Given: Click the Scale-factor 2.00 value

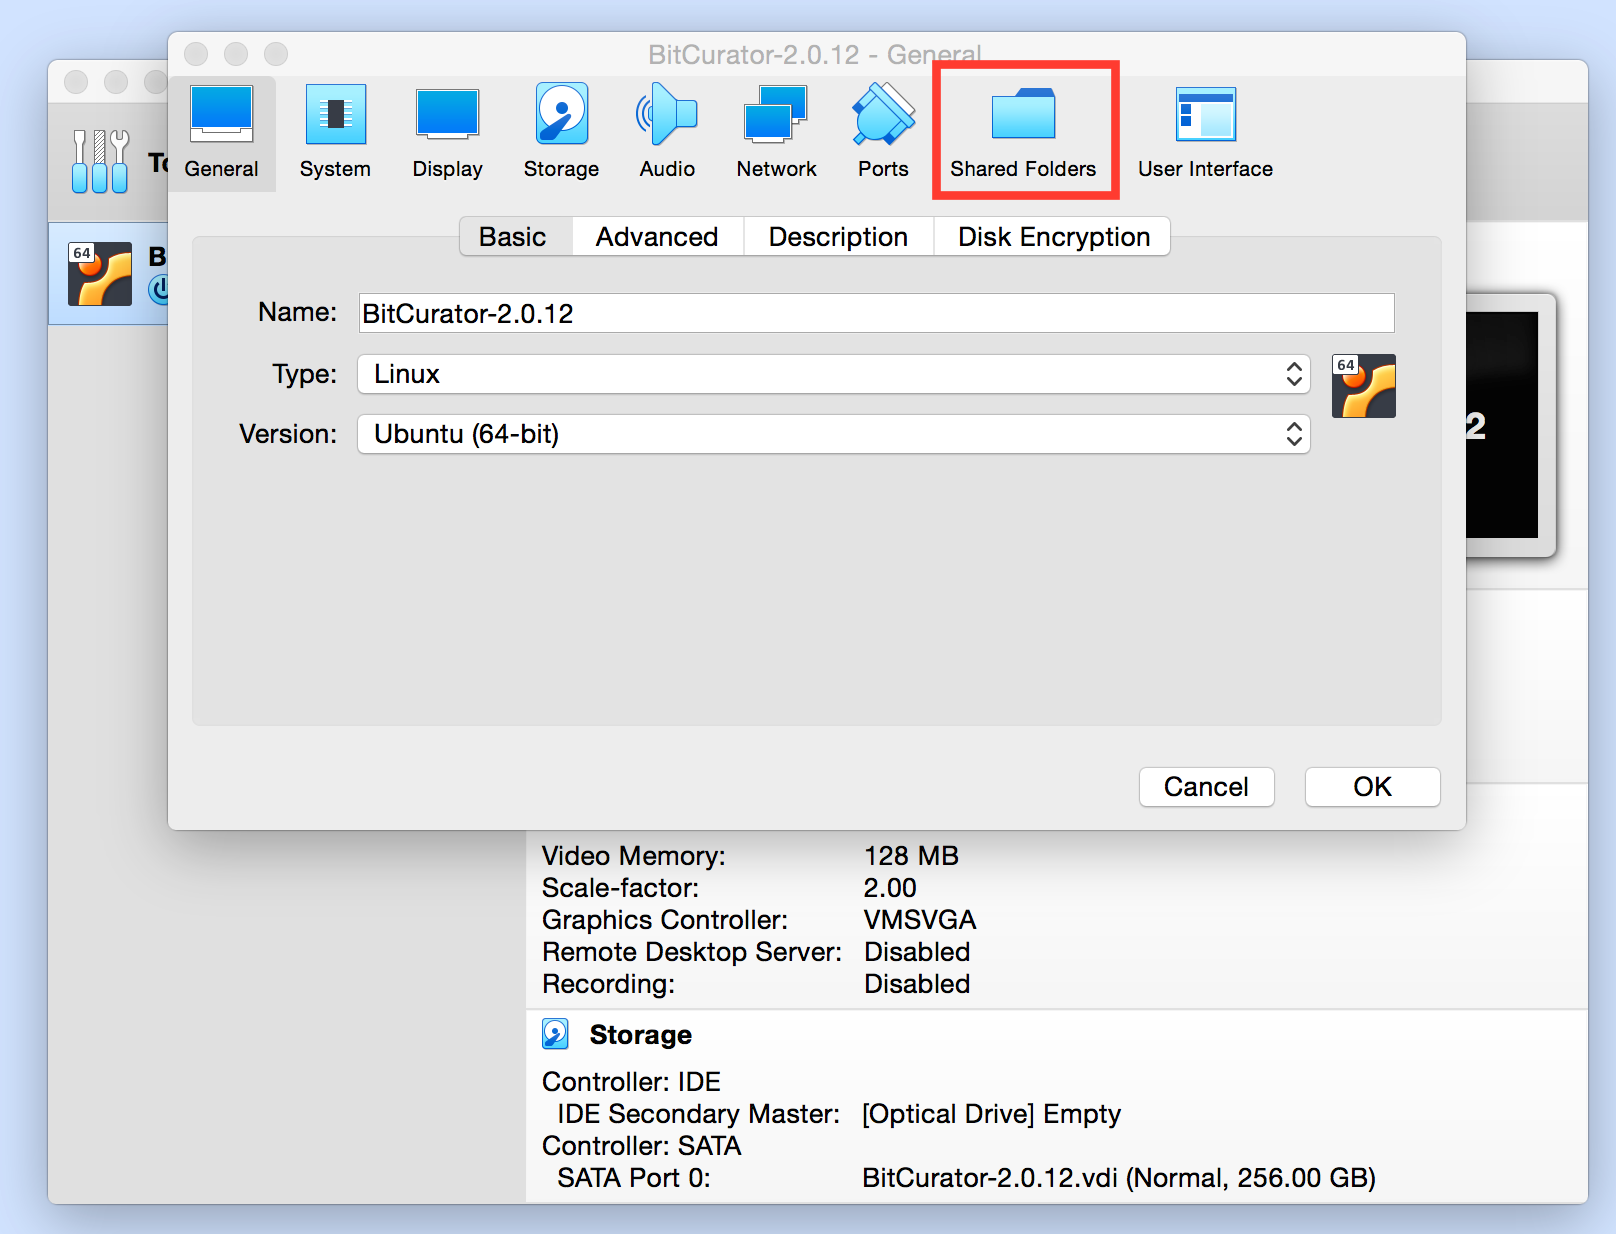Looking at the screenshot, I should click(x=890, y=888).
